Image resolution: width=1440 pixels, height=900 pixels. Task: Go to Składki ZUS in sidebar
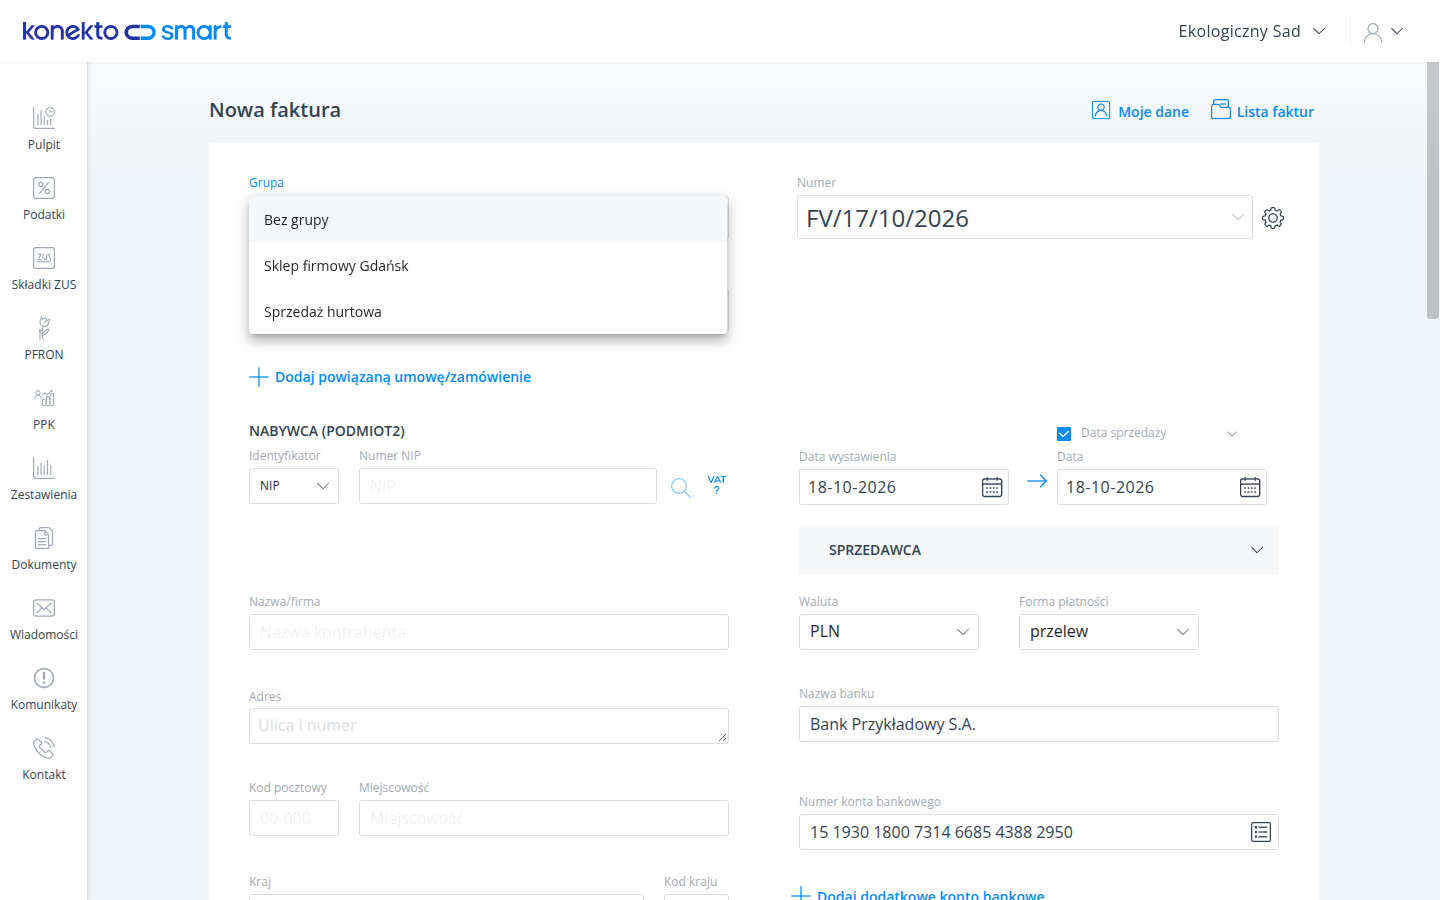pyautogui.click(x=44, y=269)
